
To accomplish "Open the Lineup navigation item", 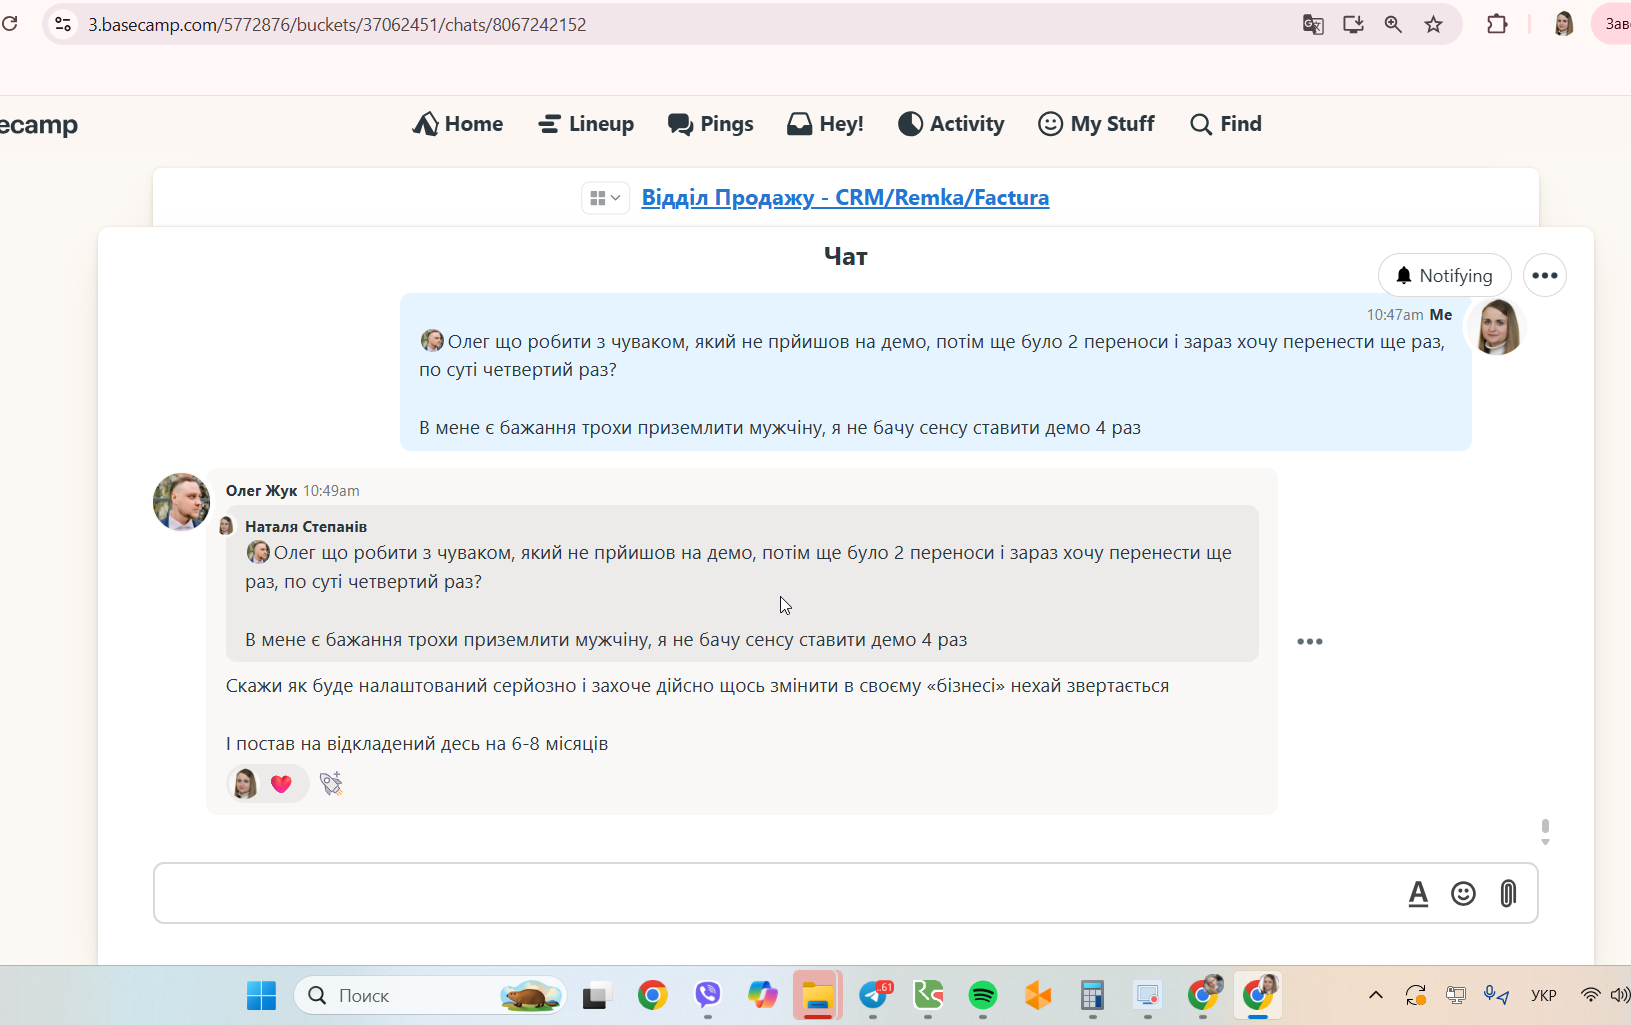I will pos(586,124).
